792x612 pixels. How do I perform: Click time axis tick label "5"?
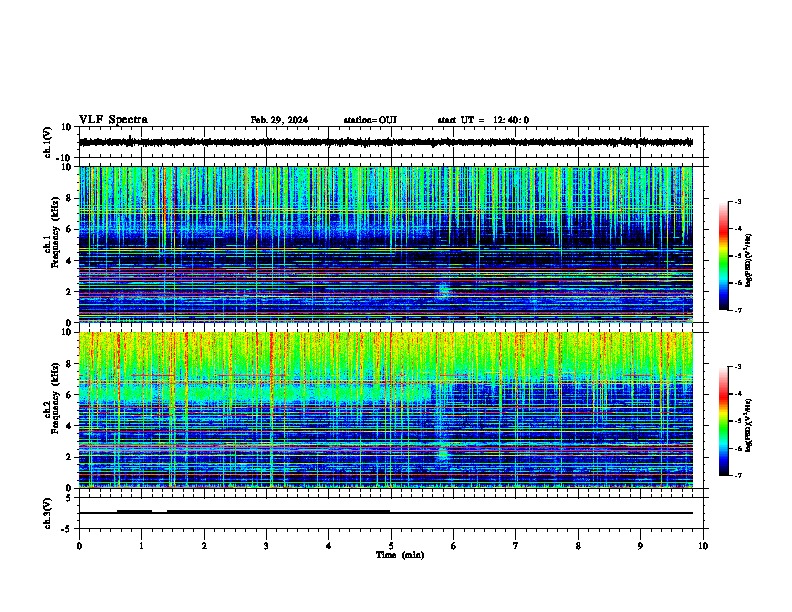pyautogui.click(x=391, y=546)
